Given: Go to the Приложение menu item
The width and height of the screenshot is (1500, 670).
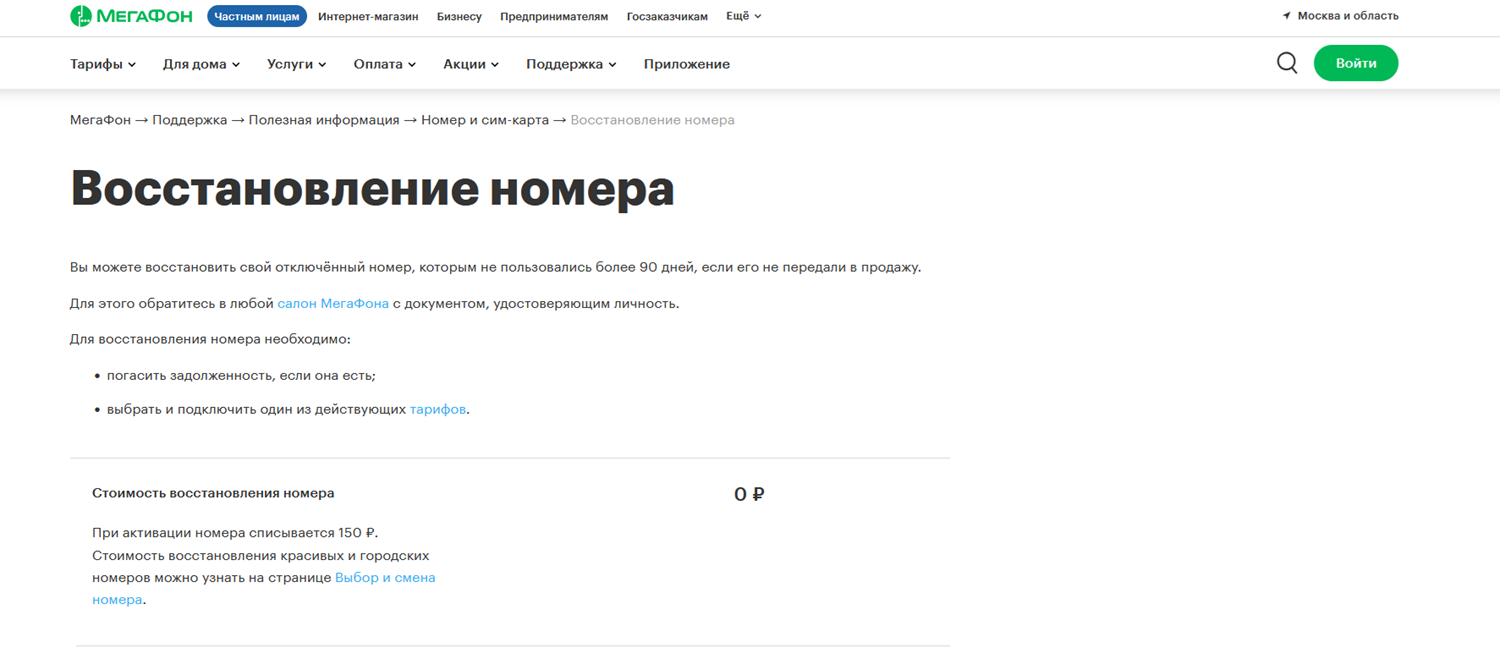Looking at the screenshot, I should tap(686, 64).
